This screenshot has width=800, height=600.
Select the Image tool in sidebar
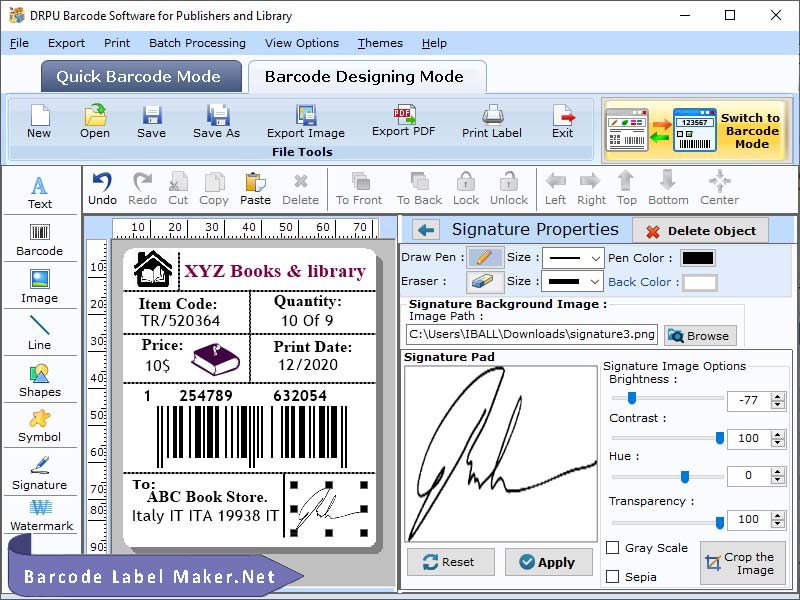click(40, 287)
